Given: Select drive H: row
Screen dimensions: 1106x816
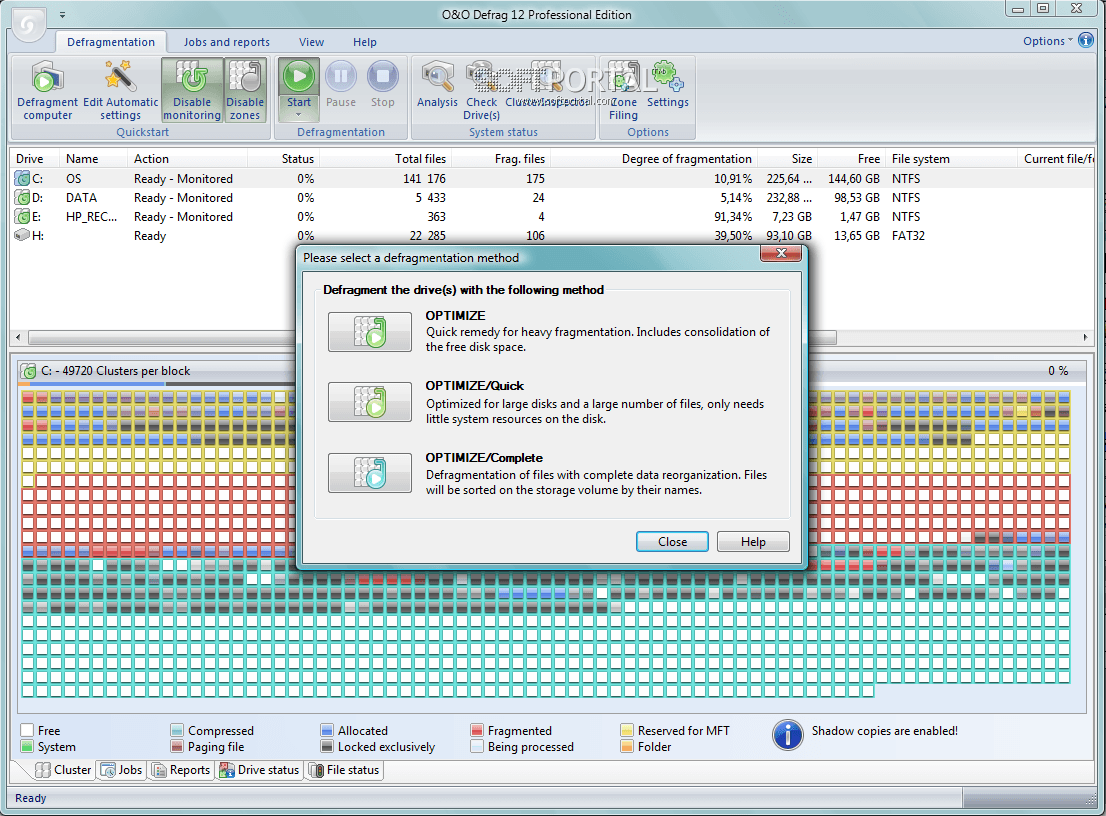Looking at the screenshot, I should coord(552,236).
